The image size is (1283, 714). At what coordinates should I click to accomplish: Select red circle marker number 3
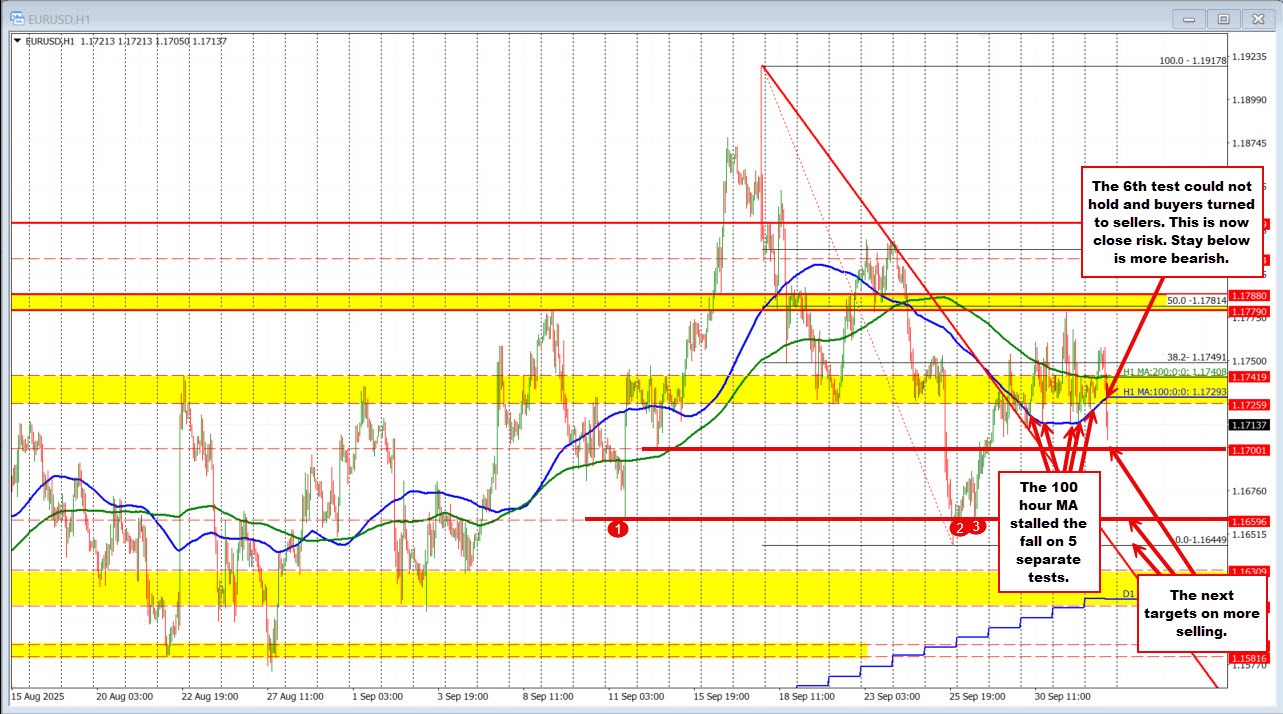tap(978, 526)
